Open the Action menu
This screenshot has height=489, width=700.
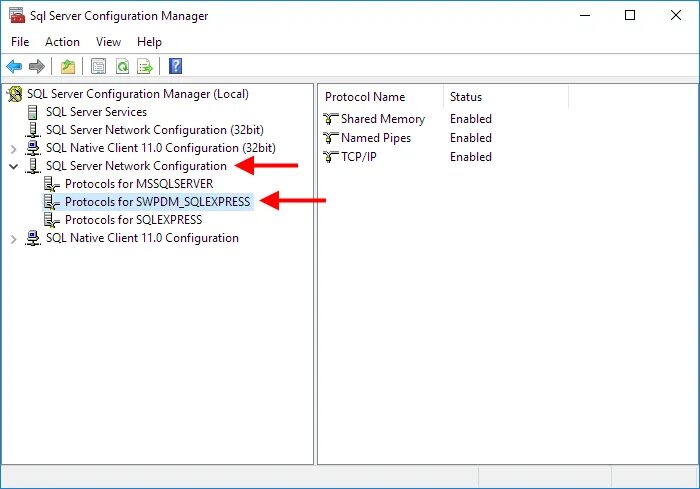tap(62, 42)
